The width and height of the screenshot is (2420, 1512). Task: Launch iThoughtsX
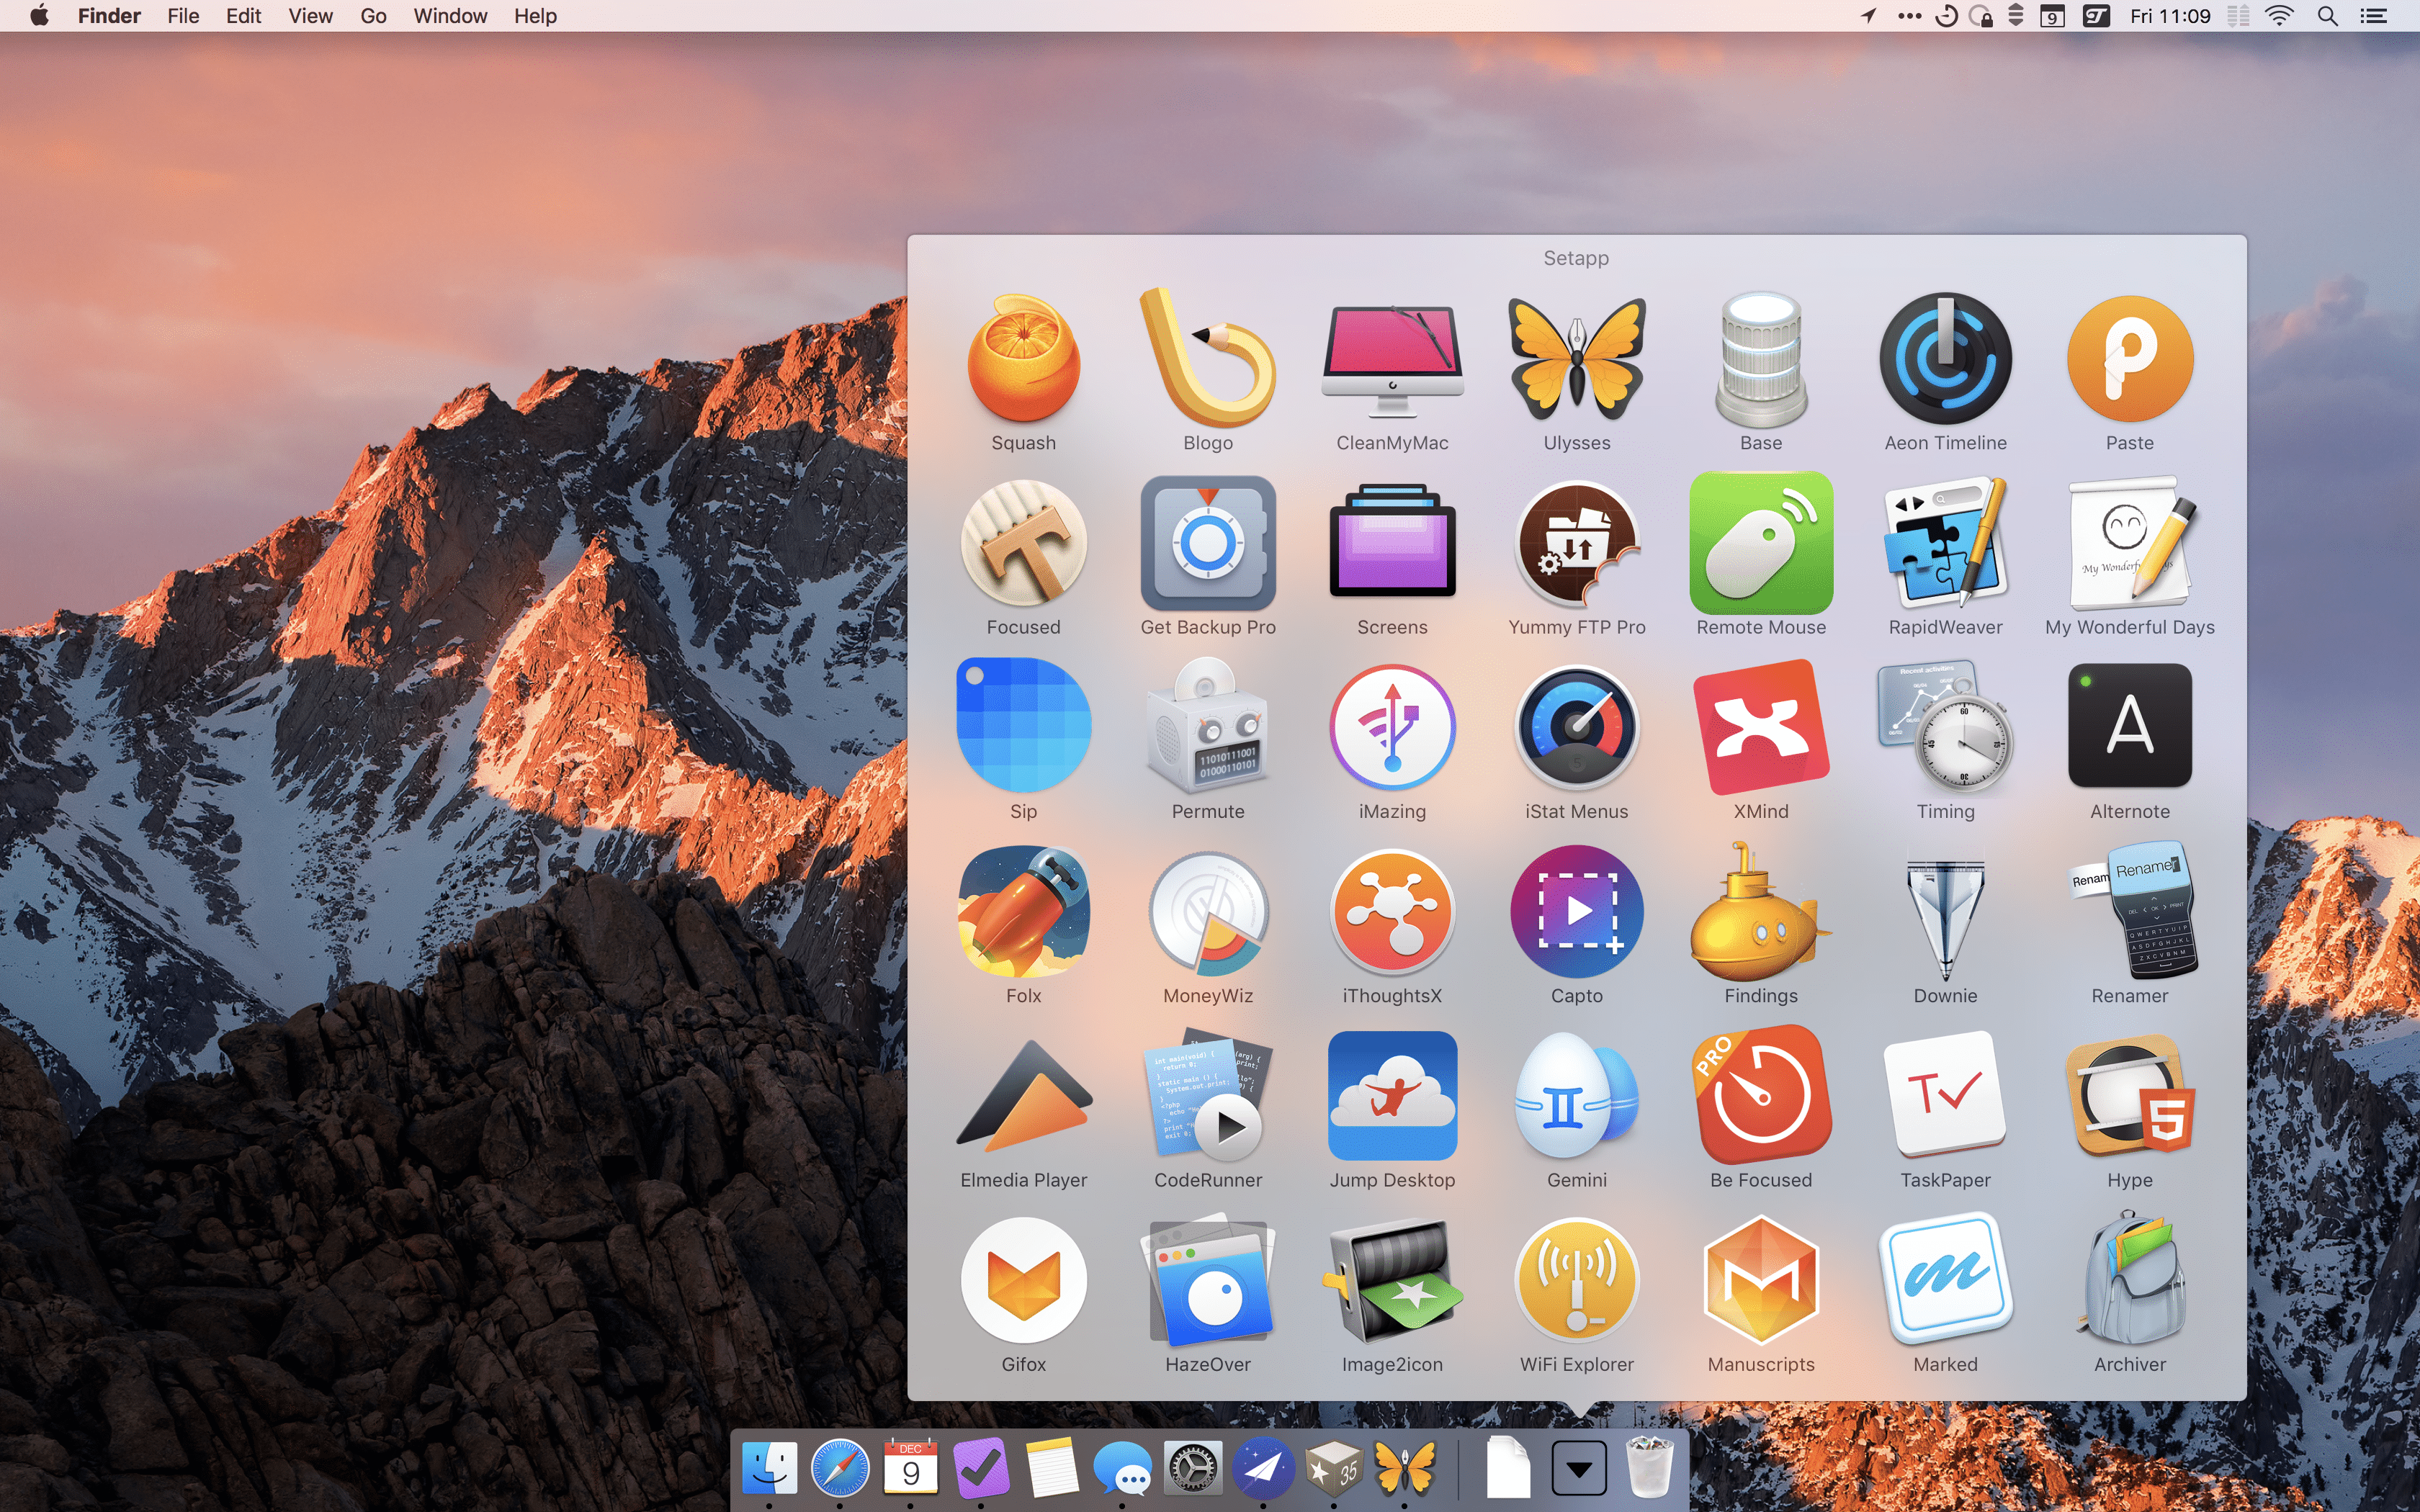[x=1392, y=911]
